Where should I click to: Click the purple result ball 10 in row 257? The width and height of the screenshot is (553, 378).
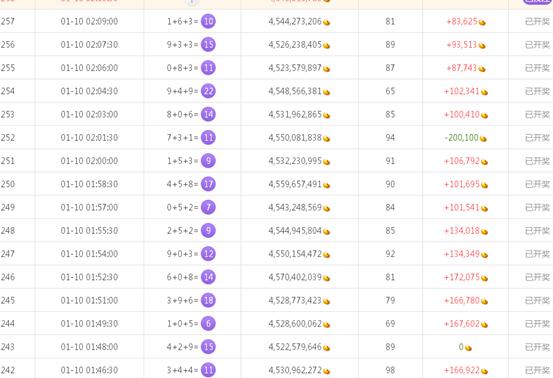pos(208,22)
